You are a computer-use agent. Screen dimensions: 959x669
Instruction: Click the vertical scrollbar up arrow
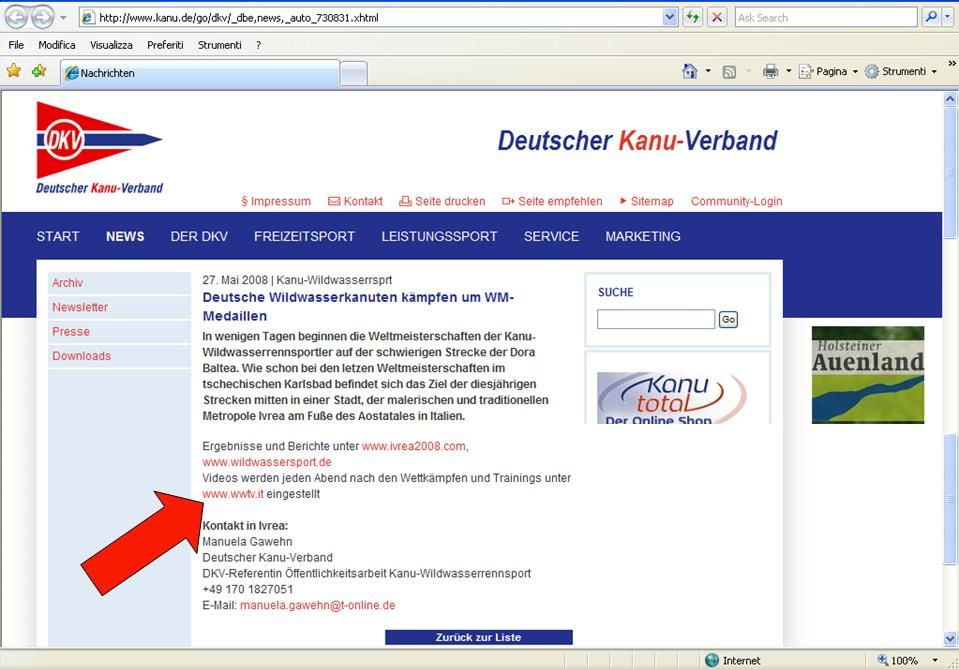950,98
